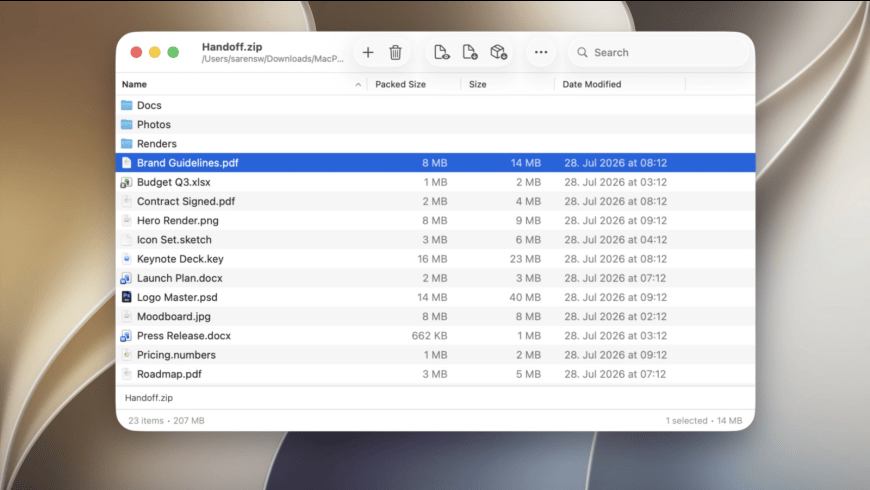870x490 pixels.
Task: Click the magnifier icon in Search
Action: point(582,52)
